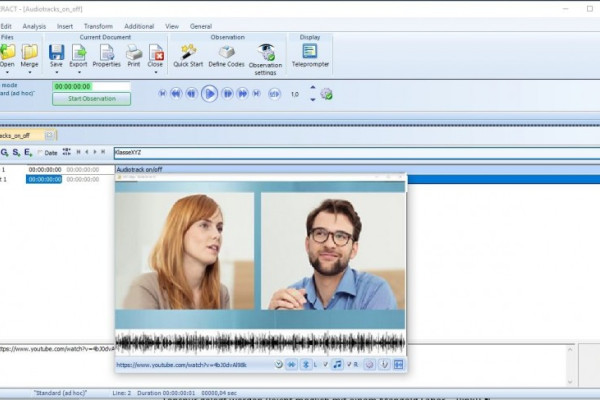Expand the Open dropdown arrow
The height and width of the screenshot is (400, 600).
click(7, 72)
